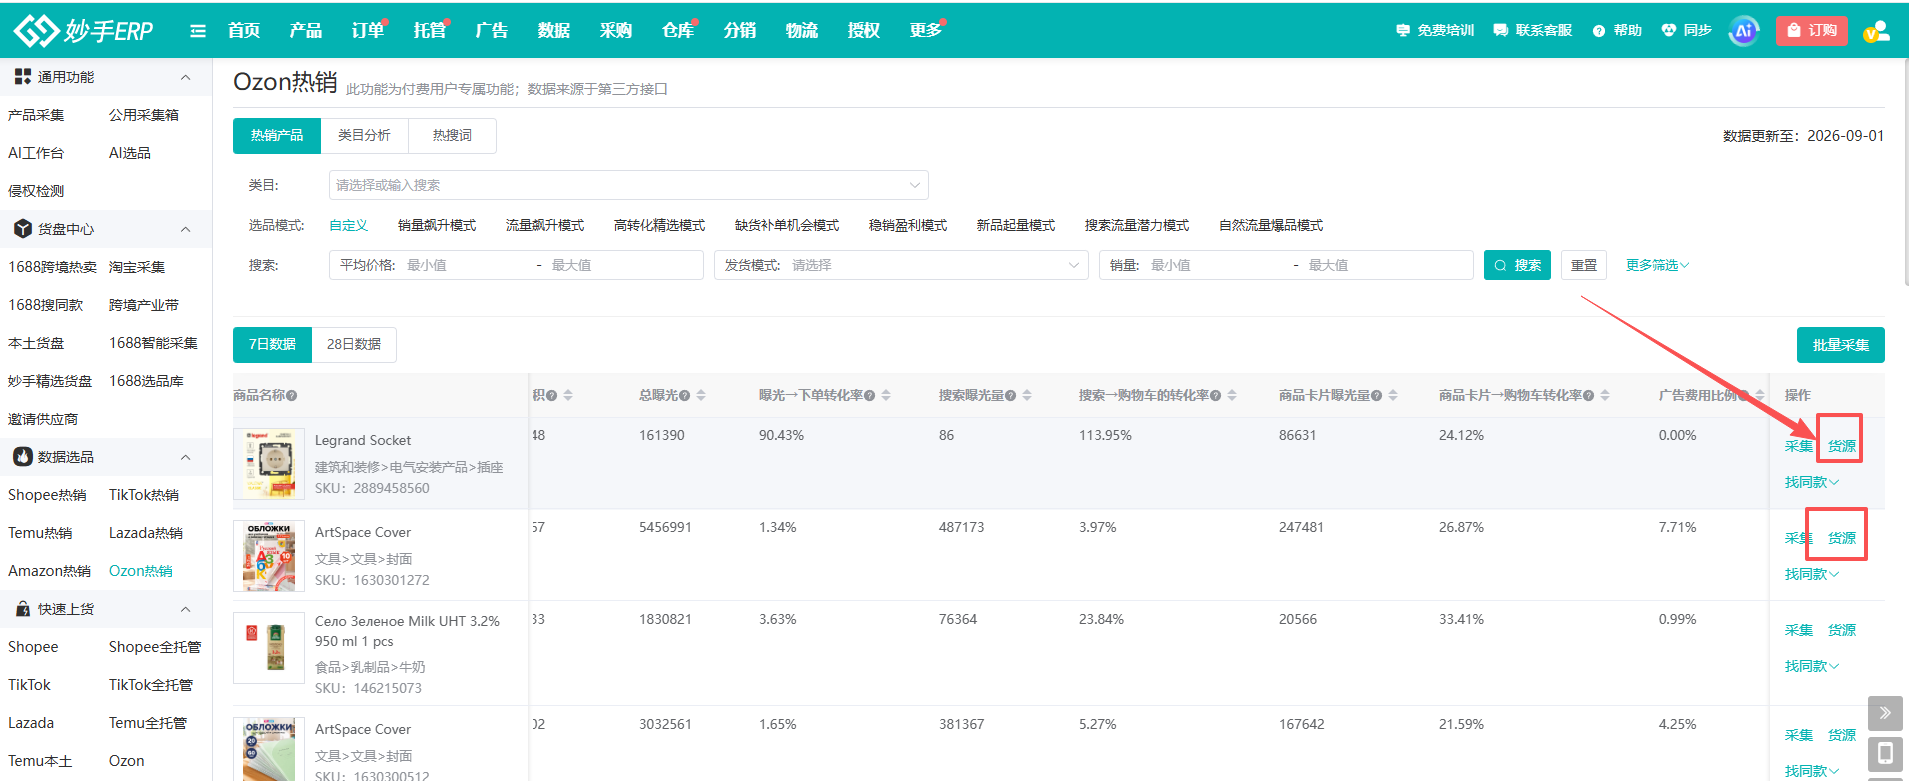1909x781 pixels.
Task: Switch to the 类目分析 tab
Action: coord(364,135)
